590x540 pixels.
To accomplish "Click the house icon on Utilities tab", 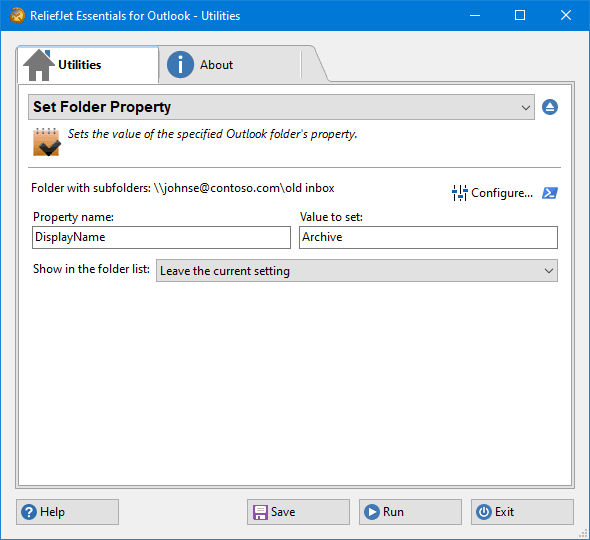I will (x=39, y=65).
